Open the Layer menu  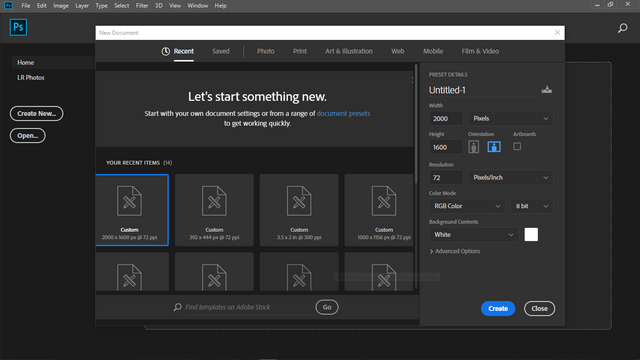point(82,6)
